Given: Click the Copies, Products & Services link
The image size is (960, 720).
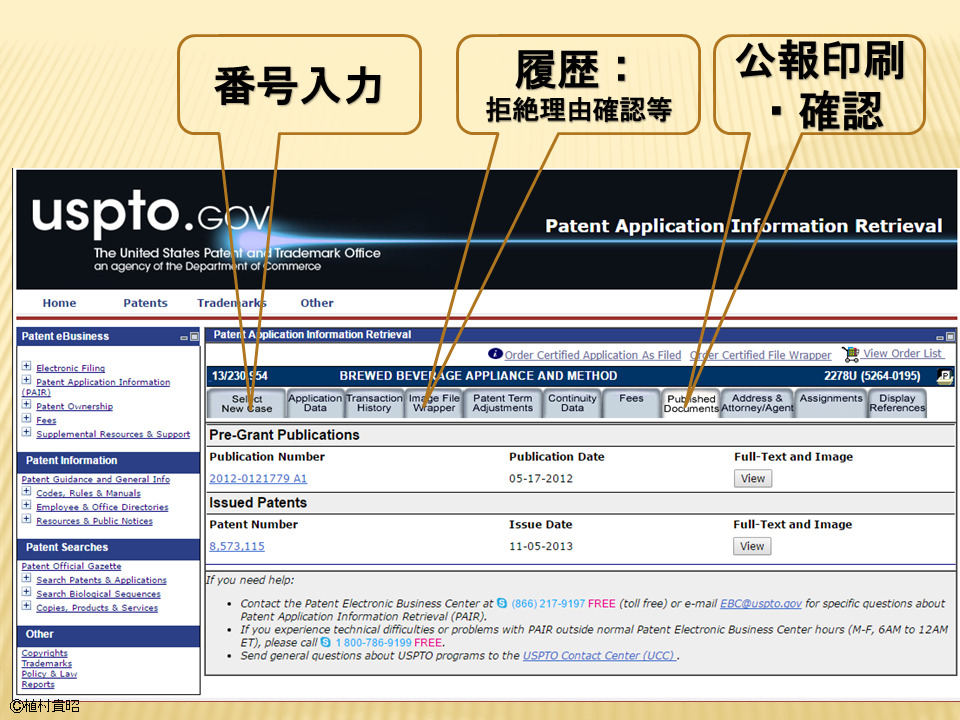Looking at the screenshot, I should [x=97, y=608].
